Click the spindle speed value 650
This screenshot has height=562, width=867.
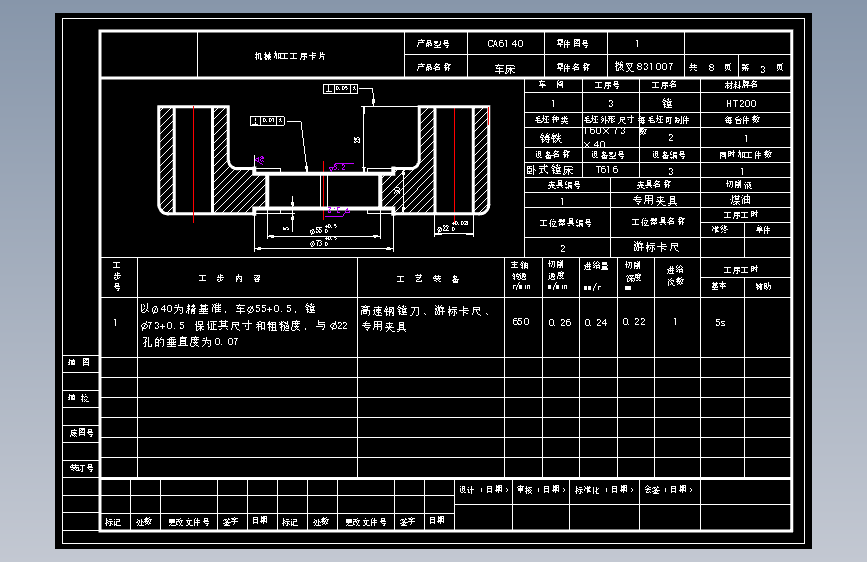coord(521,322)
